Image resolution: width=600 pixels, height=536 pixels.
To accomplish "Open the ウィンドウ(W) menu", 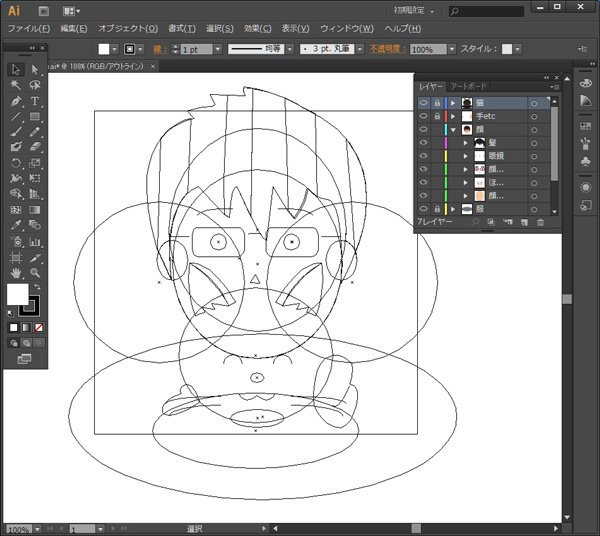I will [347, 29].
